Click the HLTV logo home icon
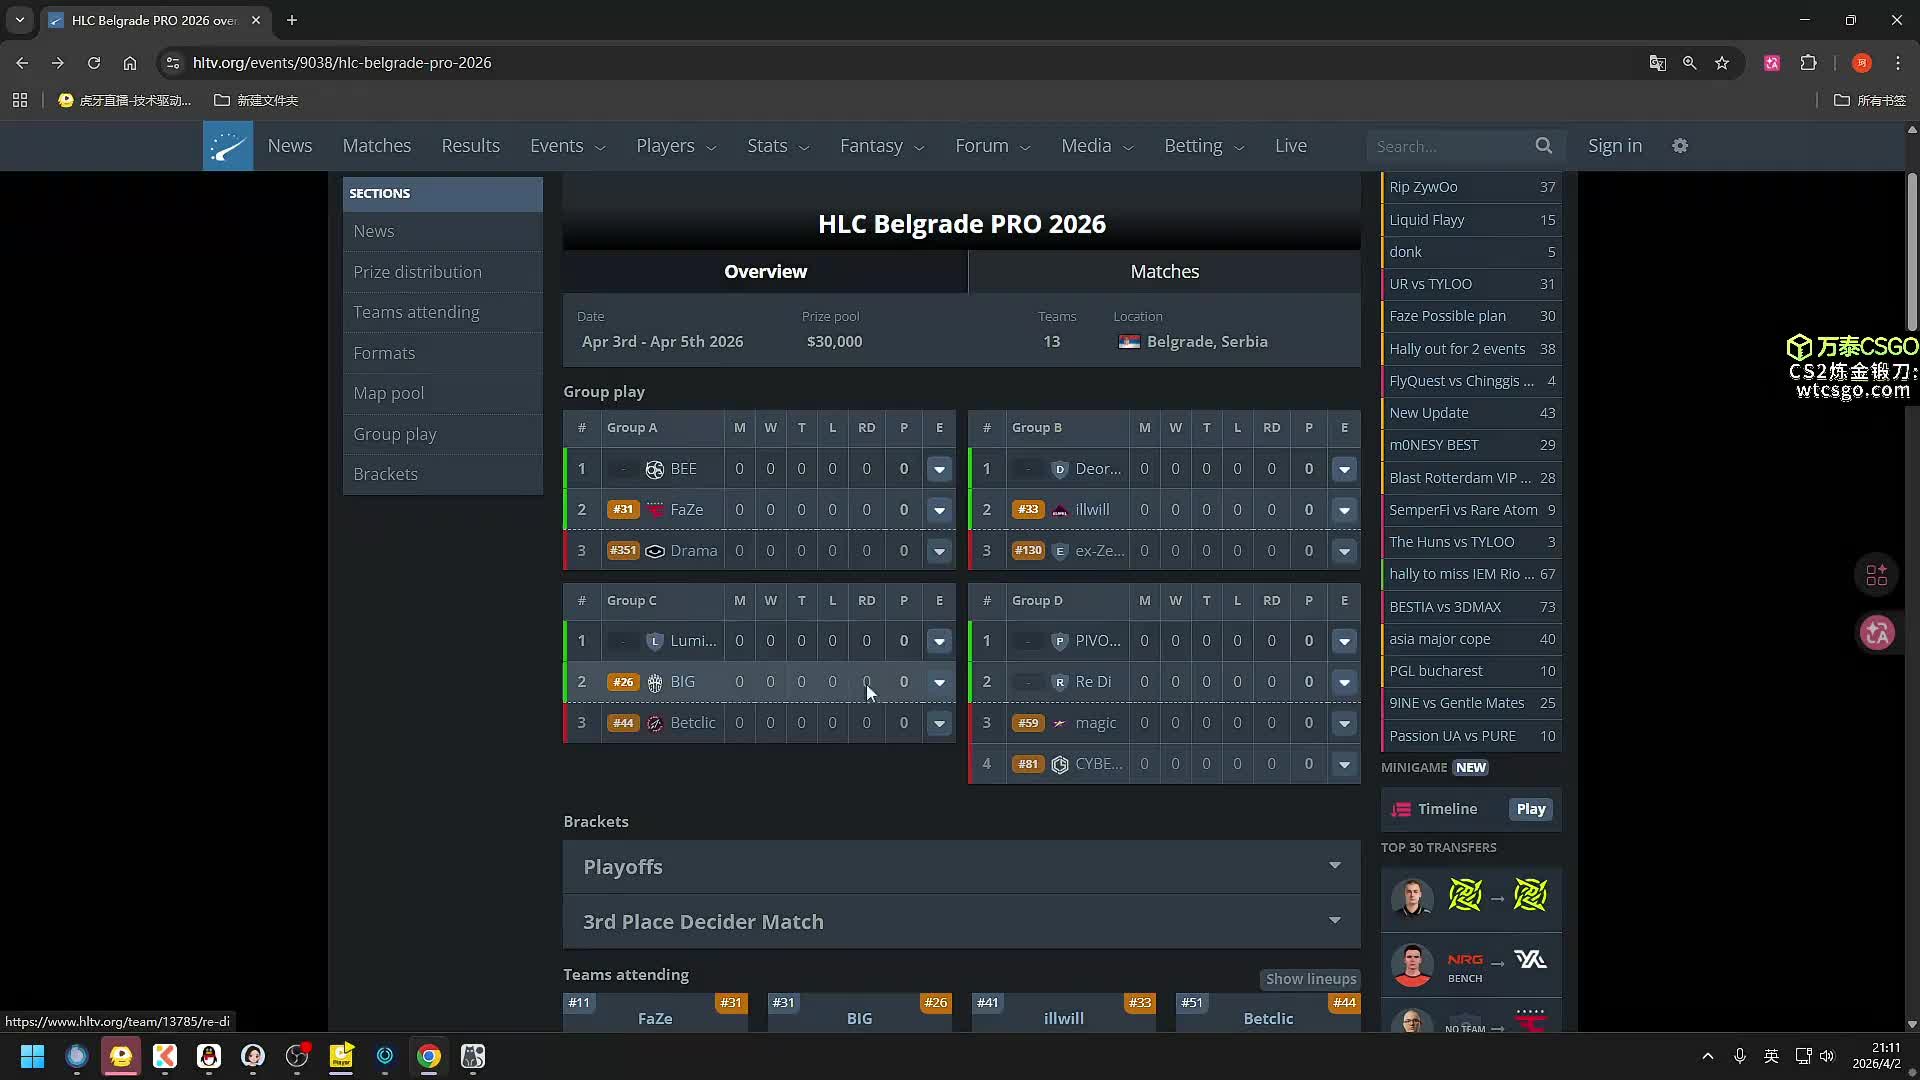This screenshot has height=1080, width=1920. click(228, 146)
